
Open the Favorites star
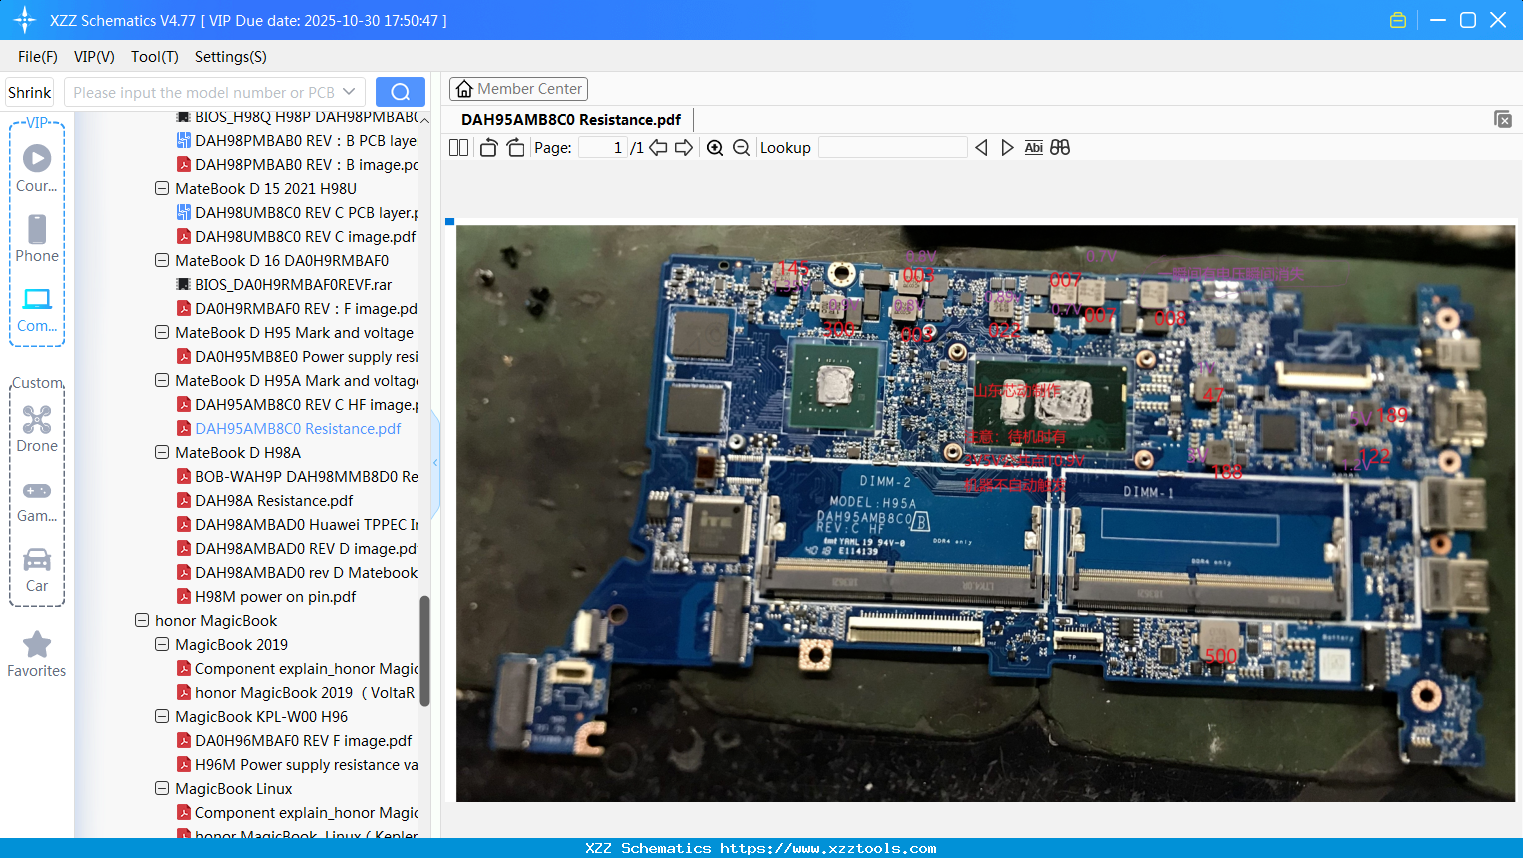pyautogui.click(x=37, y=654)
